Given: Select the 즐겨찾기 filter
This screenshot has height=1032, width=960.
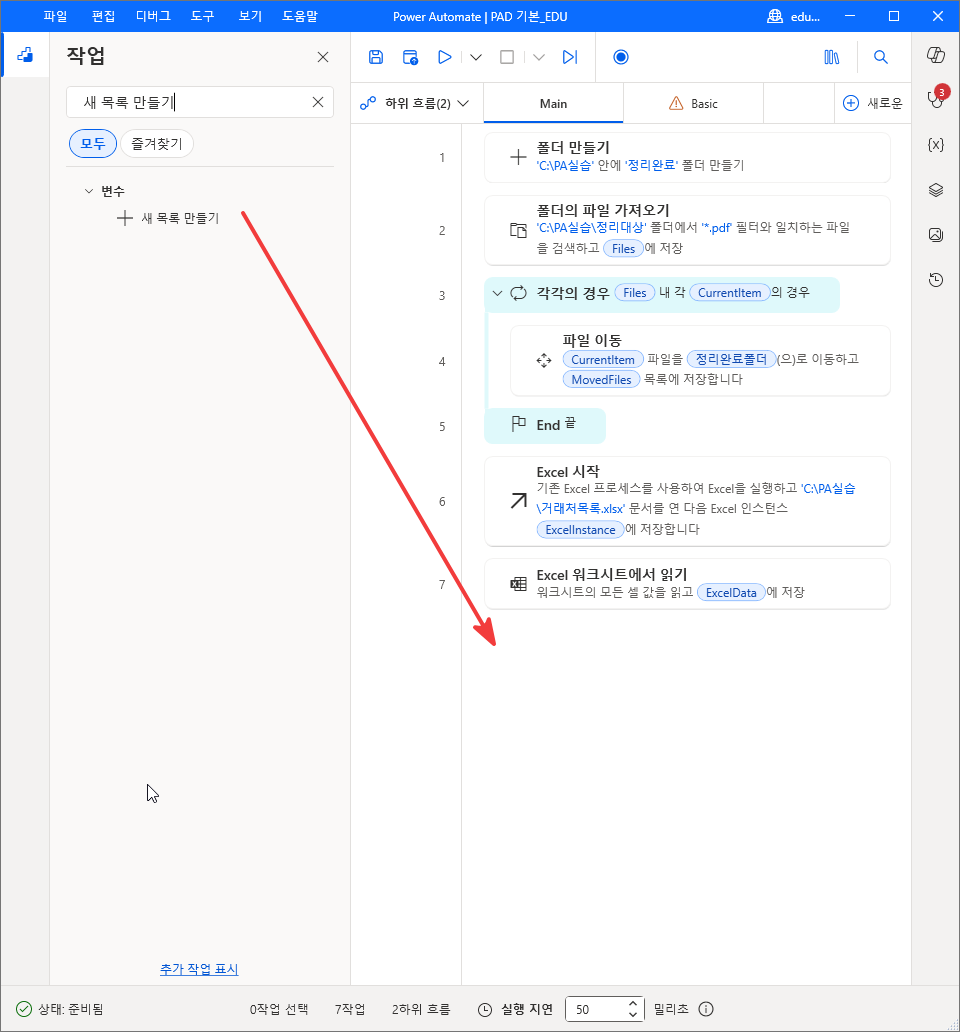Looking at the screenshot, I should point(157,143).
